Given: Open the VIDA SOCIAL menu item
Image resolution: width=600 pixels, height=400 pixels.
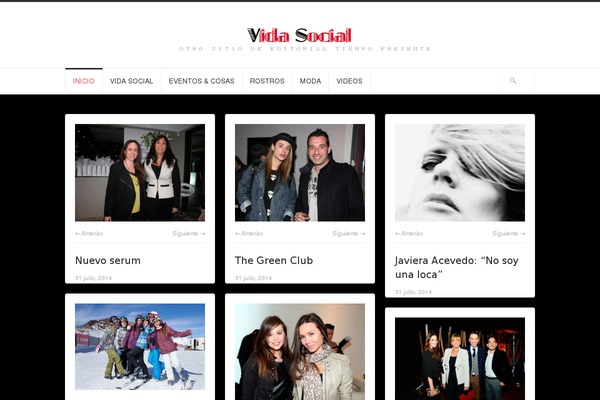Looking at the screenshot, I should point(131,81).
